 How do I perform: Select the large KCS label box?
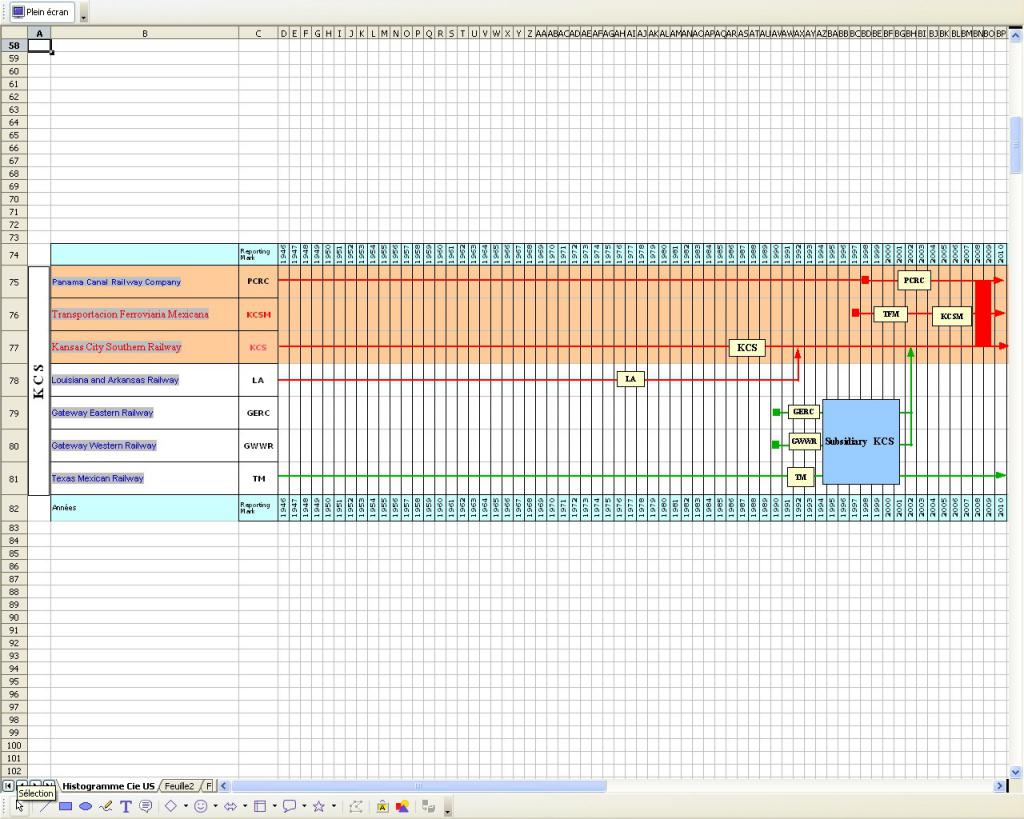point(746,347)
